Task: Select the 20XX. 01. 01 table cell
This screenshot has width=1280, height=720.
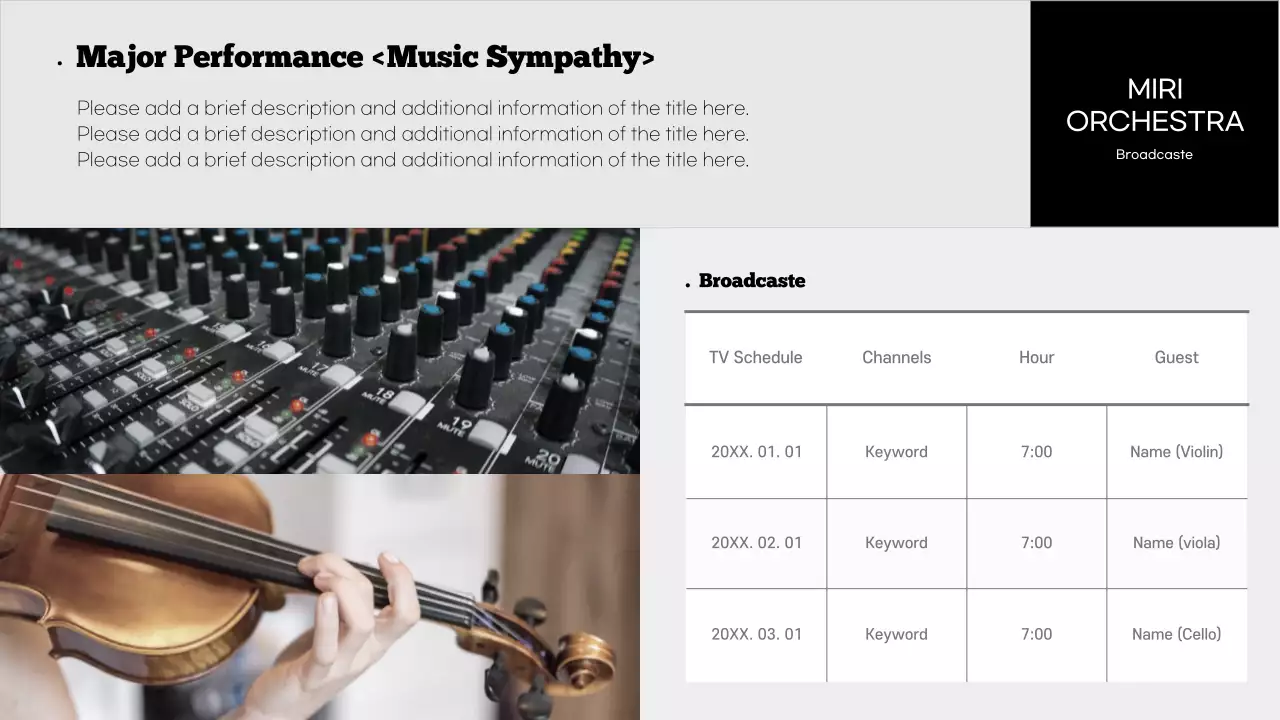Action: pos(756,451)
